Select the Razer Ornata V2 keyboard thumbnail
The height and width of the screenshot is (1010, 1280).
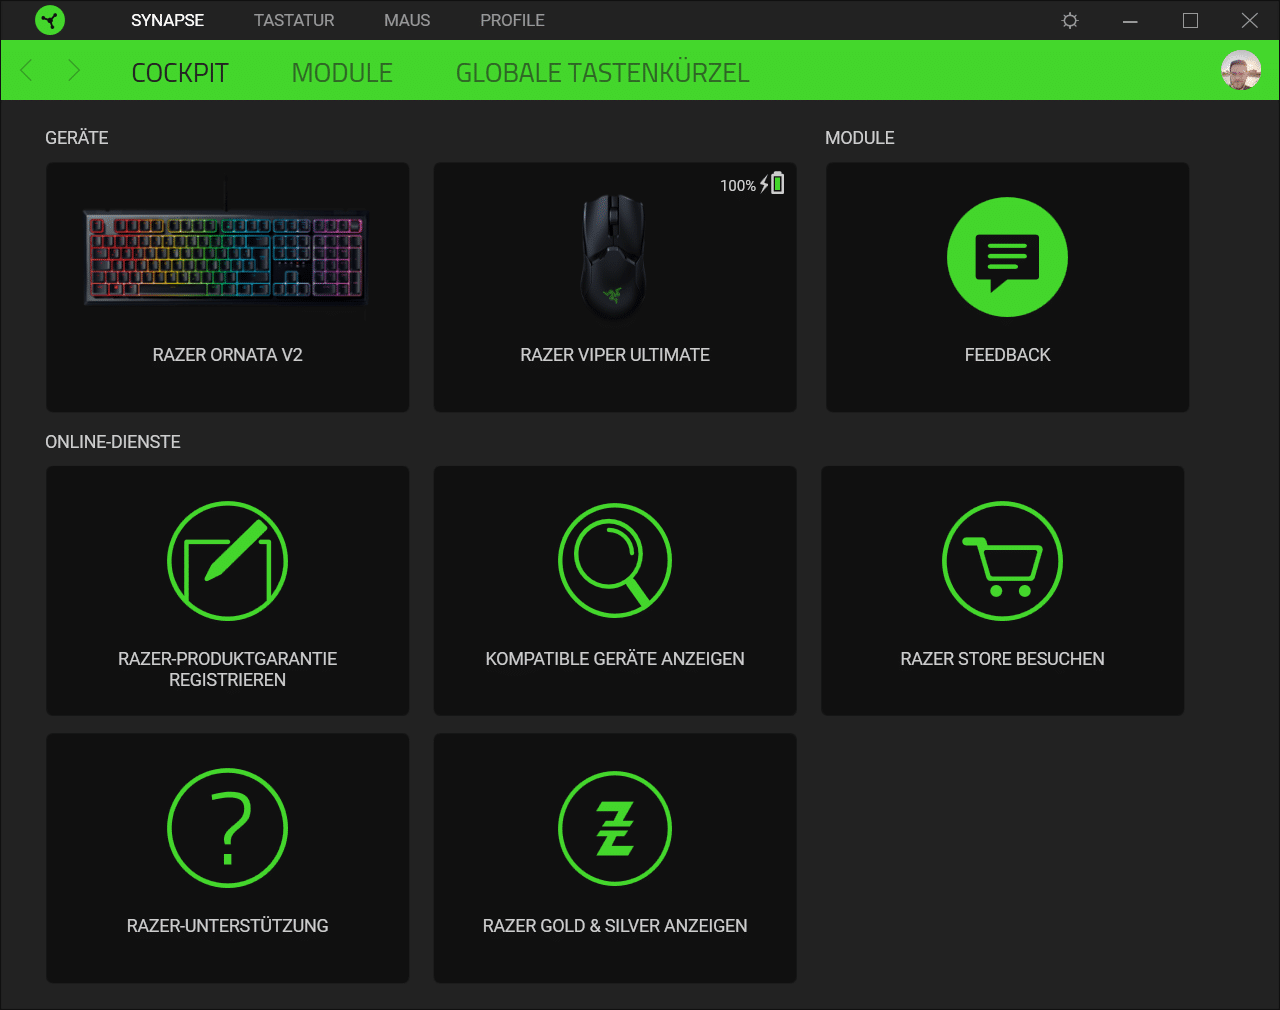[x=227, y=257]
